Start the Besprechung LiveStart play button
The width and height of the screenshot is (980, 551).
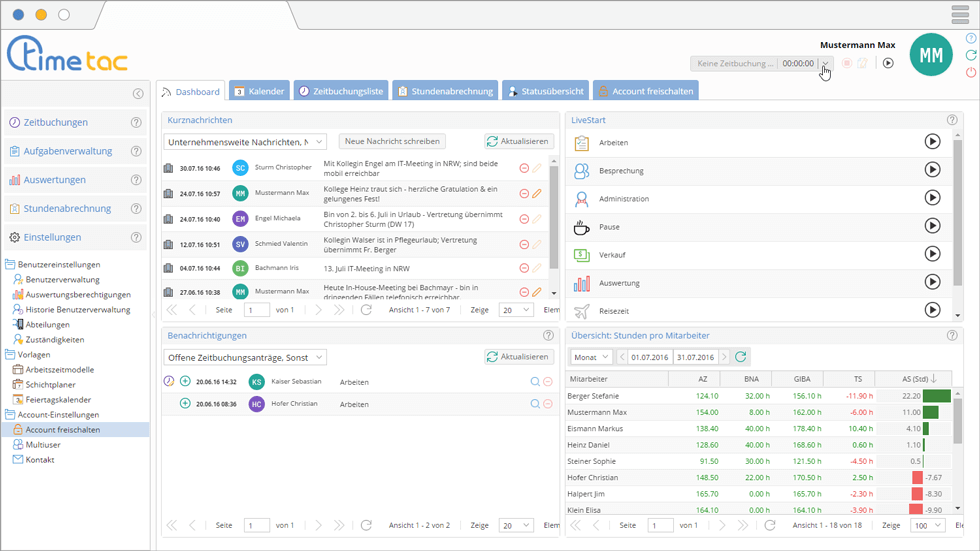(x=932, y=170)
